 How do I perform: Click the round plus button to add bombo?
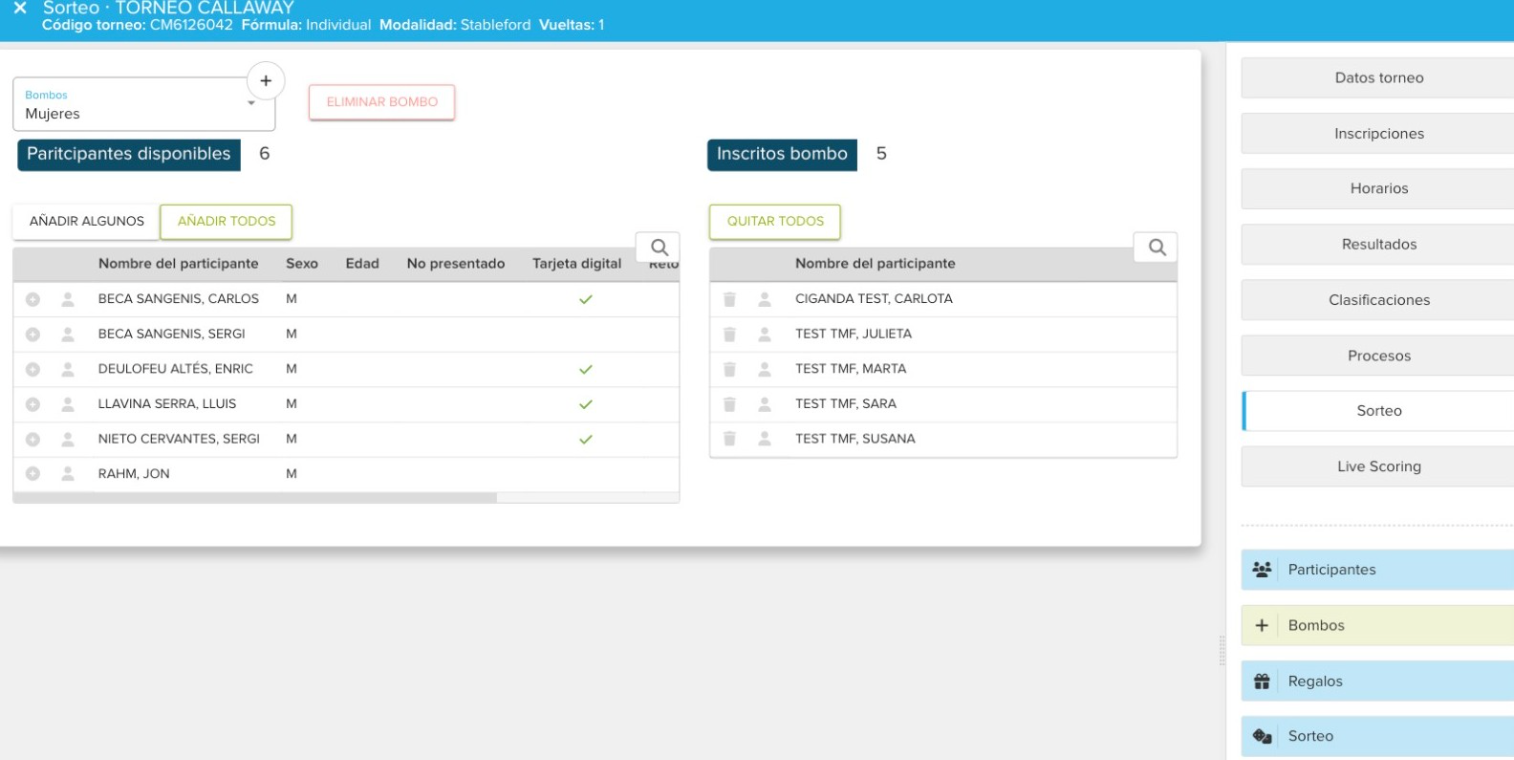point(265,80)
